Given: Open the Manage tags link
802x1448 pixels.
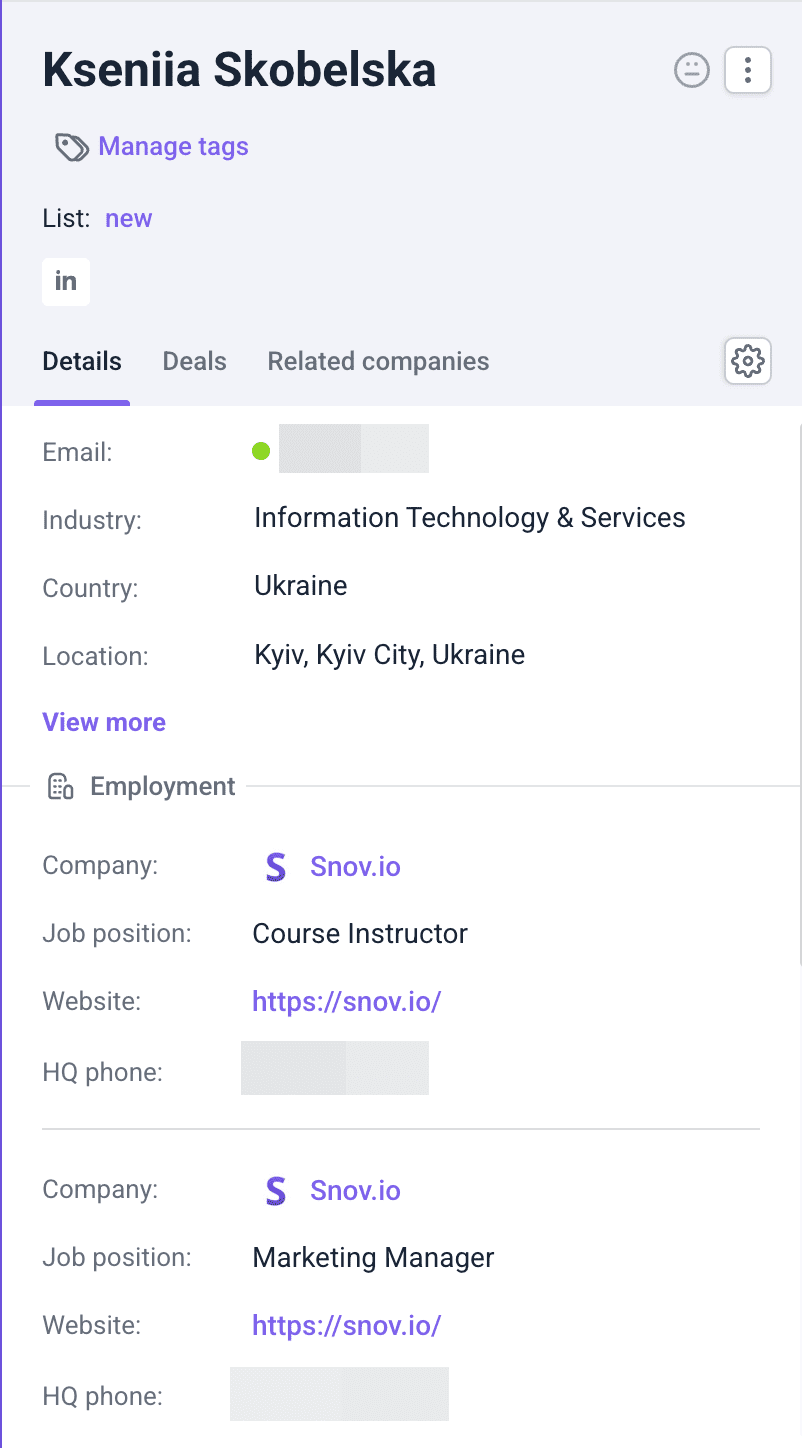Looking at the screenshot, I should [173, 147].
